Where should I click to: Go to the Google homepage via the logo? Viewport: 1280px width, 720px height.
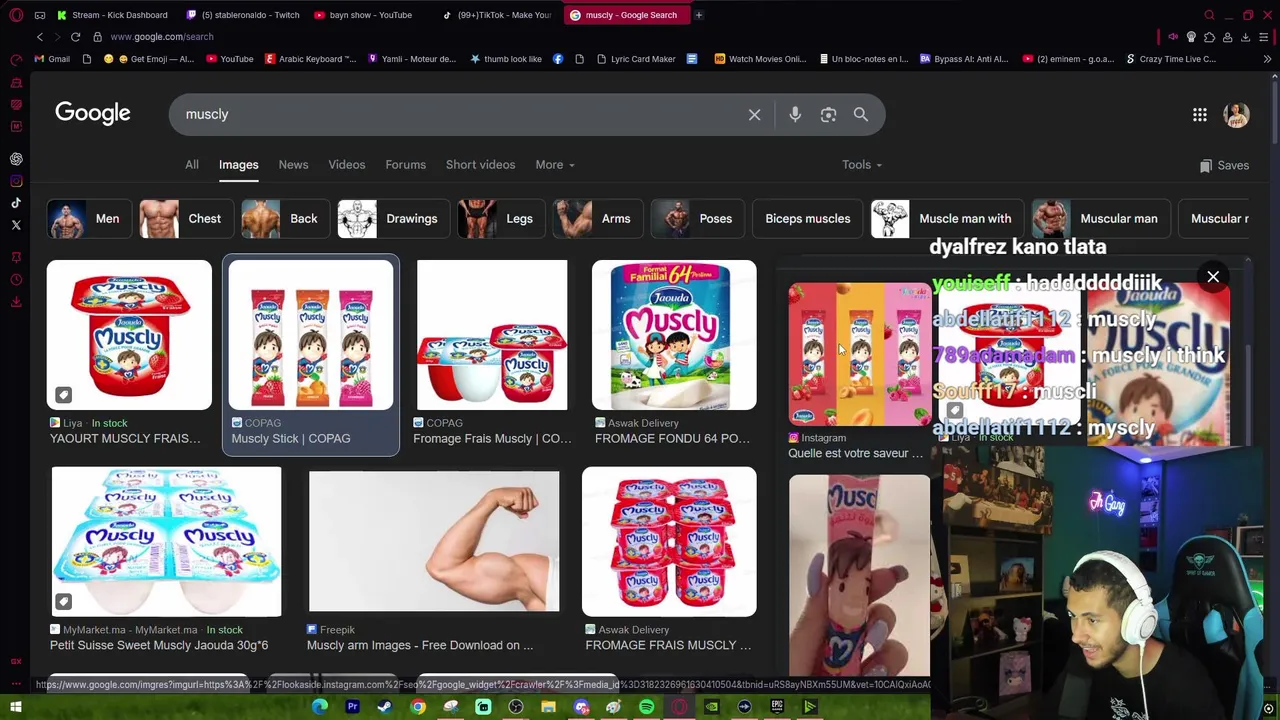[93, 113]
